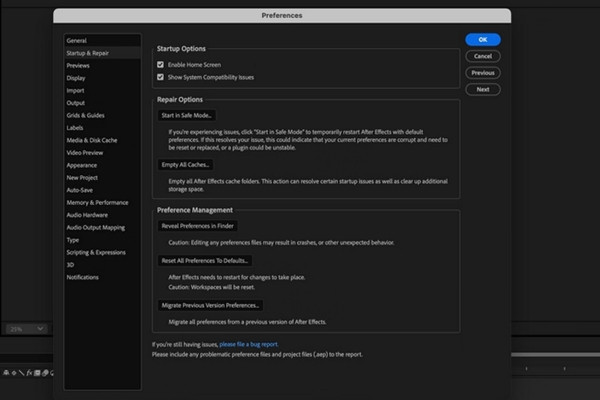Screen dimensions: 600x400
Task: Select Startup & Repair category
Action: click(102, 53)
